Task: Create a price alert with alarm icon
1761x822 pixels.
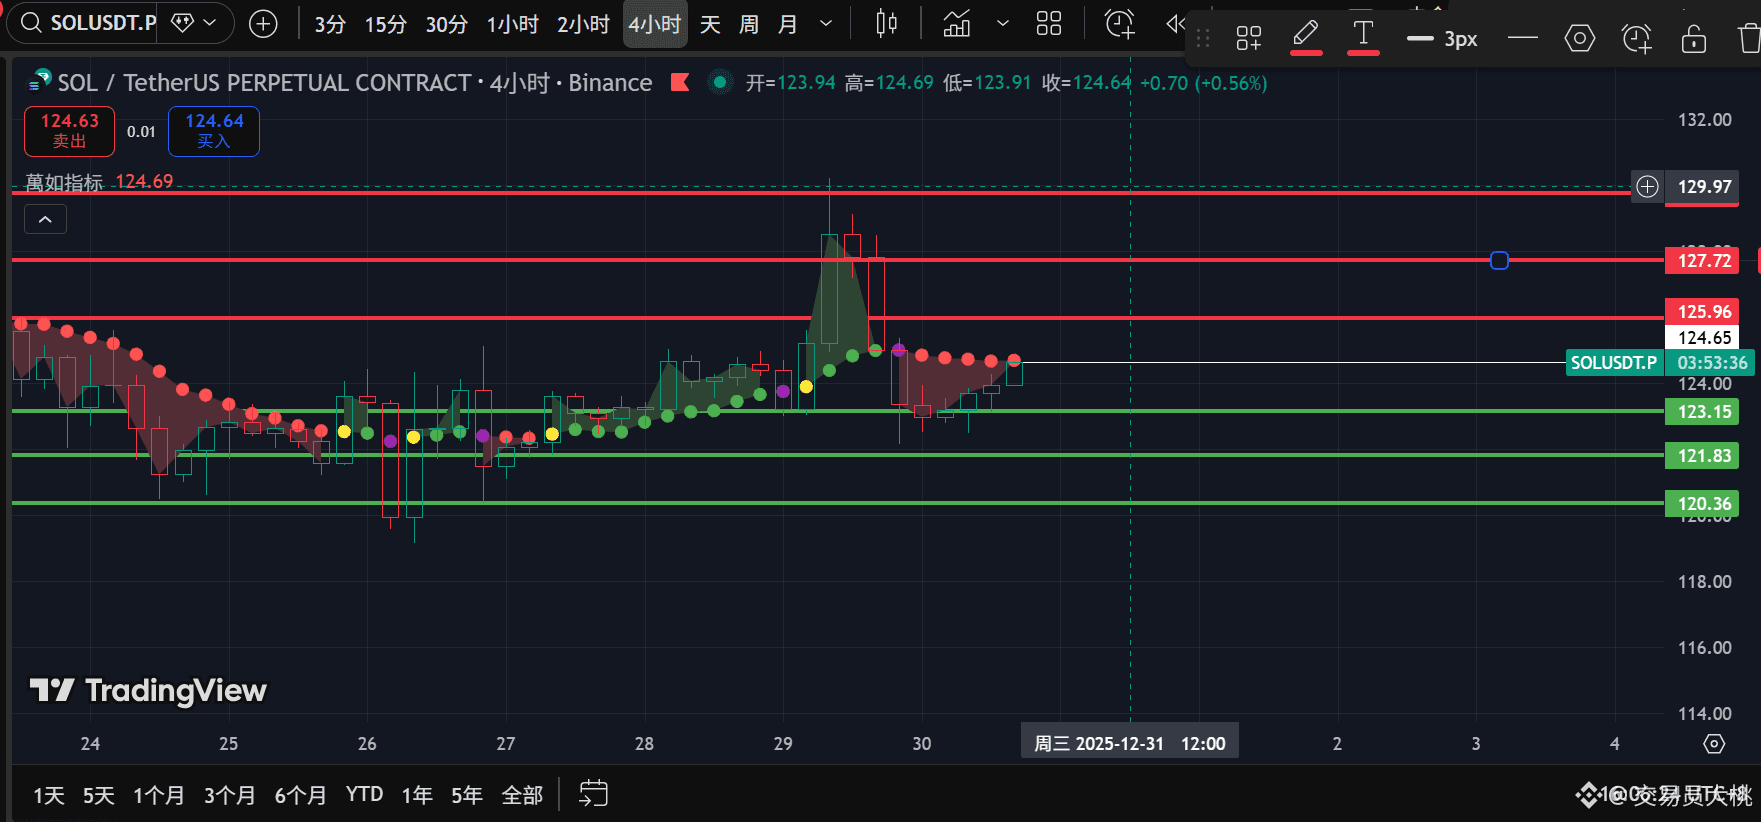Action: pyautogui.click(x=1119, y=23)
